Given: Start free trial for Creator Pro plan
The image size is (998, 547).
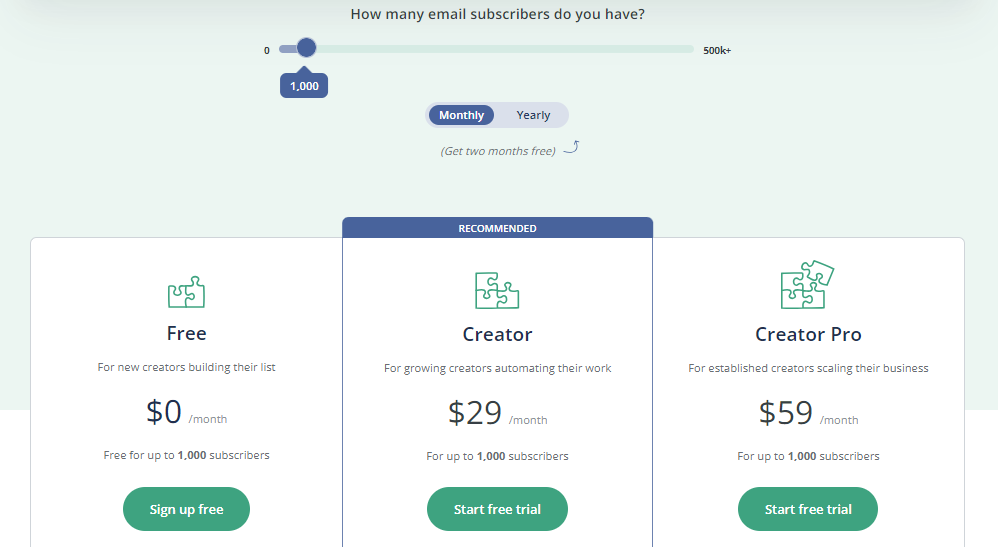Looking at the screenshot, I should pyautogui.click(x=808, y=509).
